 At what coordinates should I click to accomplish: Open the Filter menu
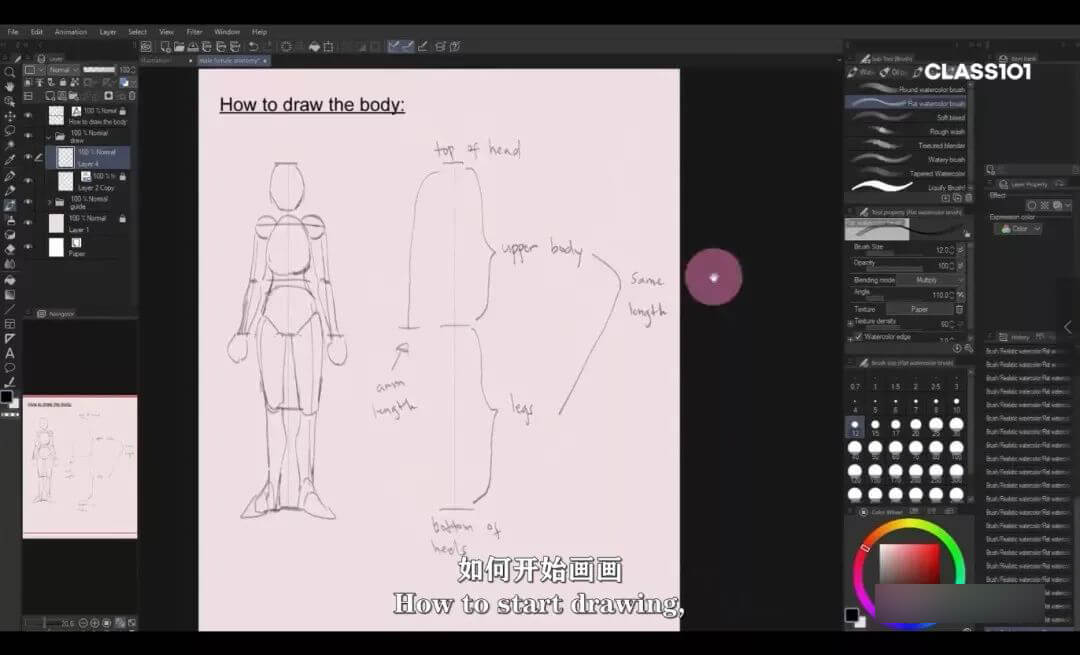coord(194,32)
